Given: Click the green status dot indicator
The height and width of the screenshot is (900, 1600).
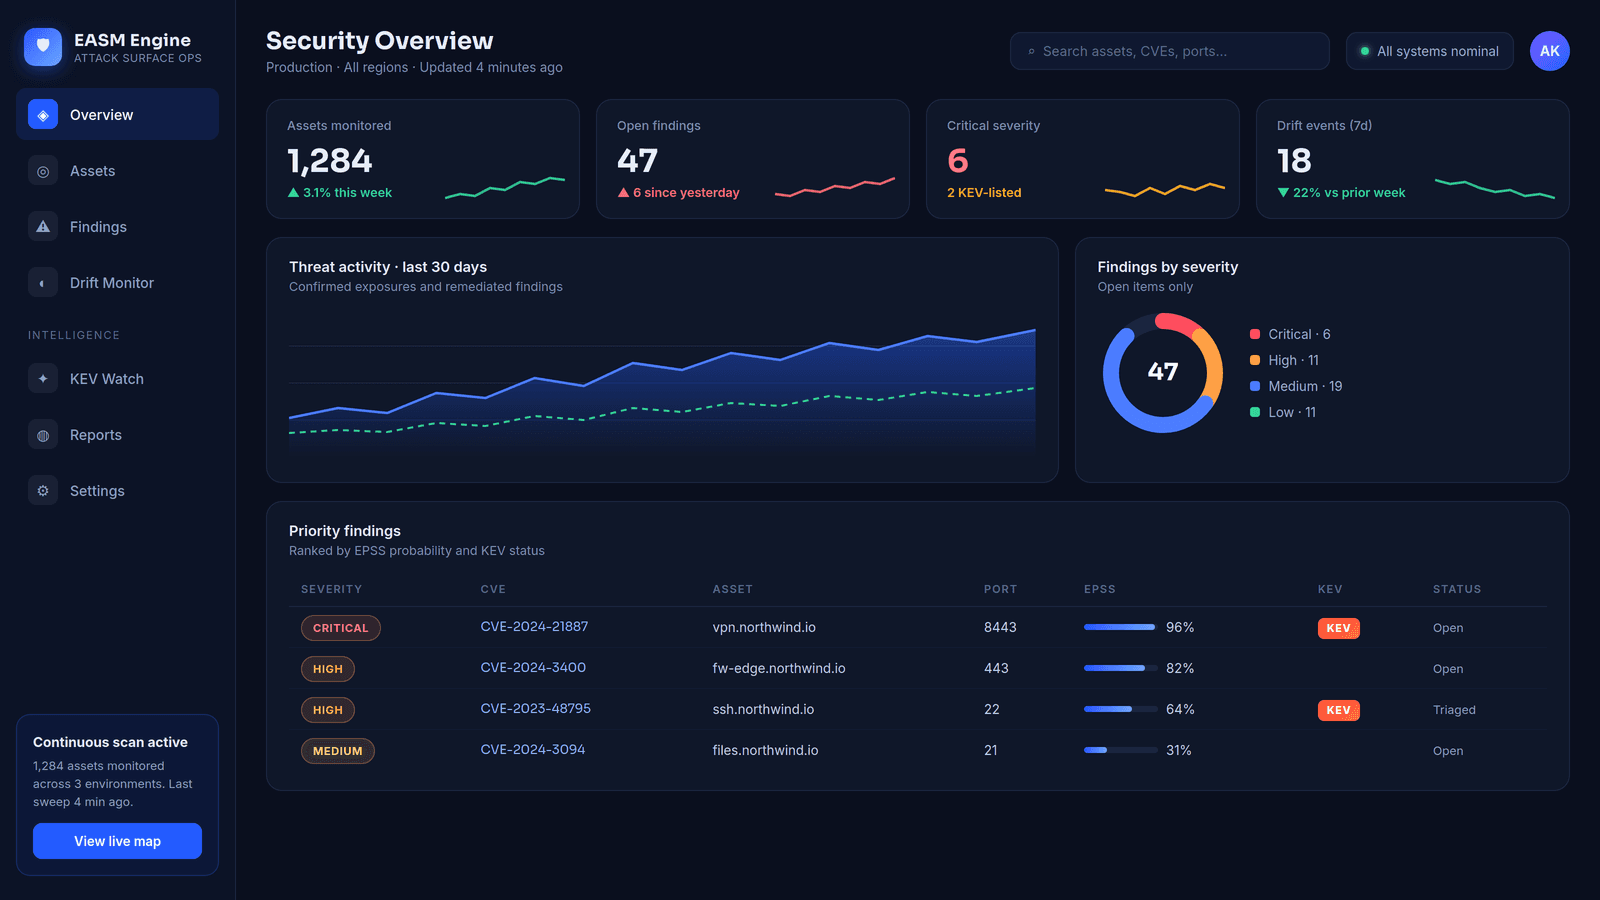Looking at the screenshot, I should pos(1364,51).
